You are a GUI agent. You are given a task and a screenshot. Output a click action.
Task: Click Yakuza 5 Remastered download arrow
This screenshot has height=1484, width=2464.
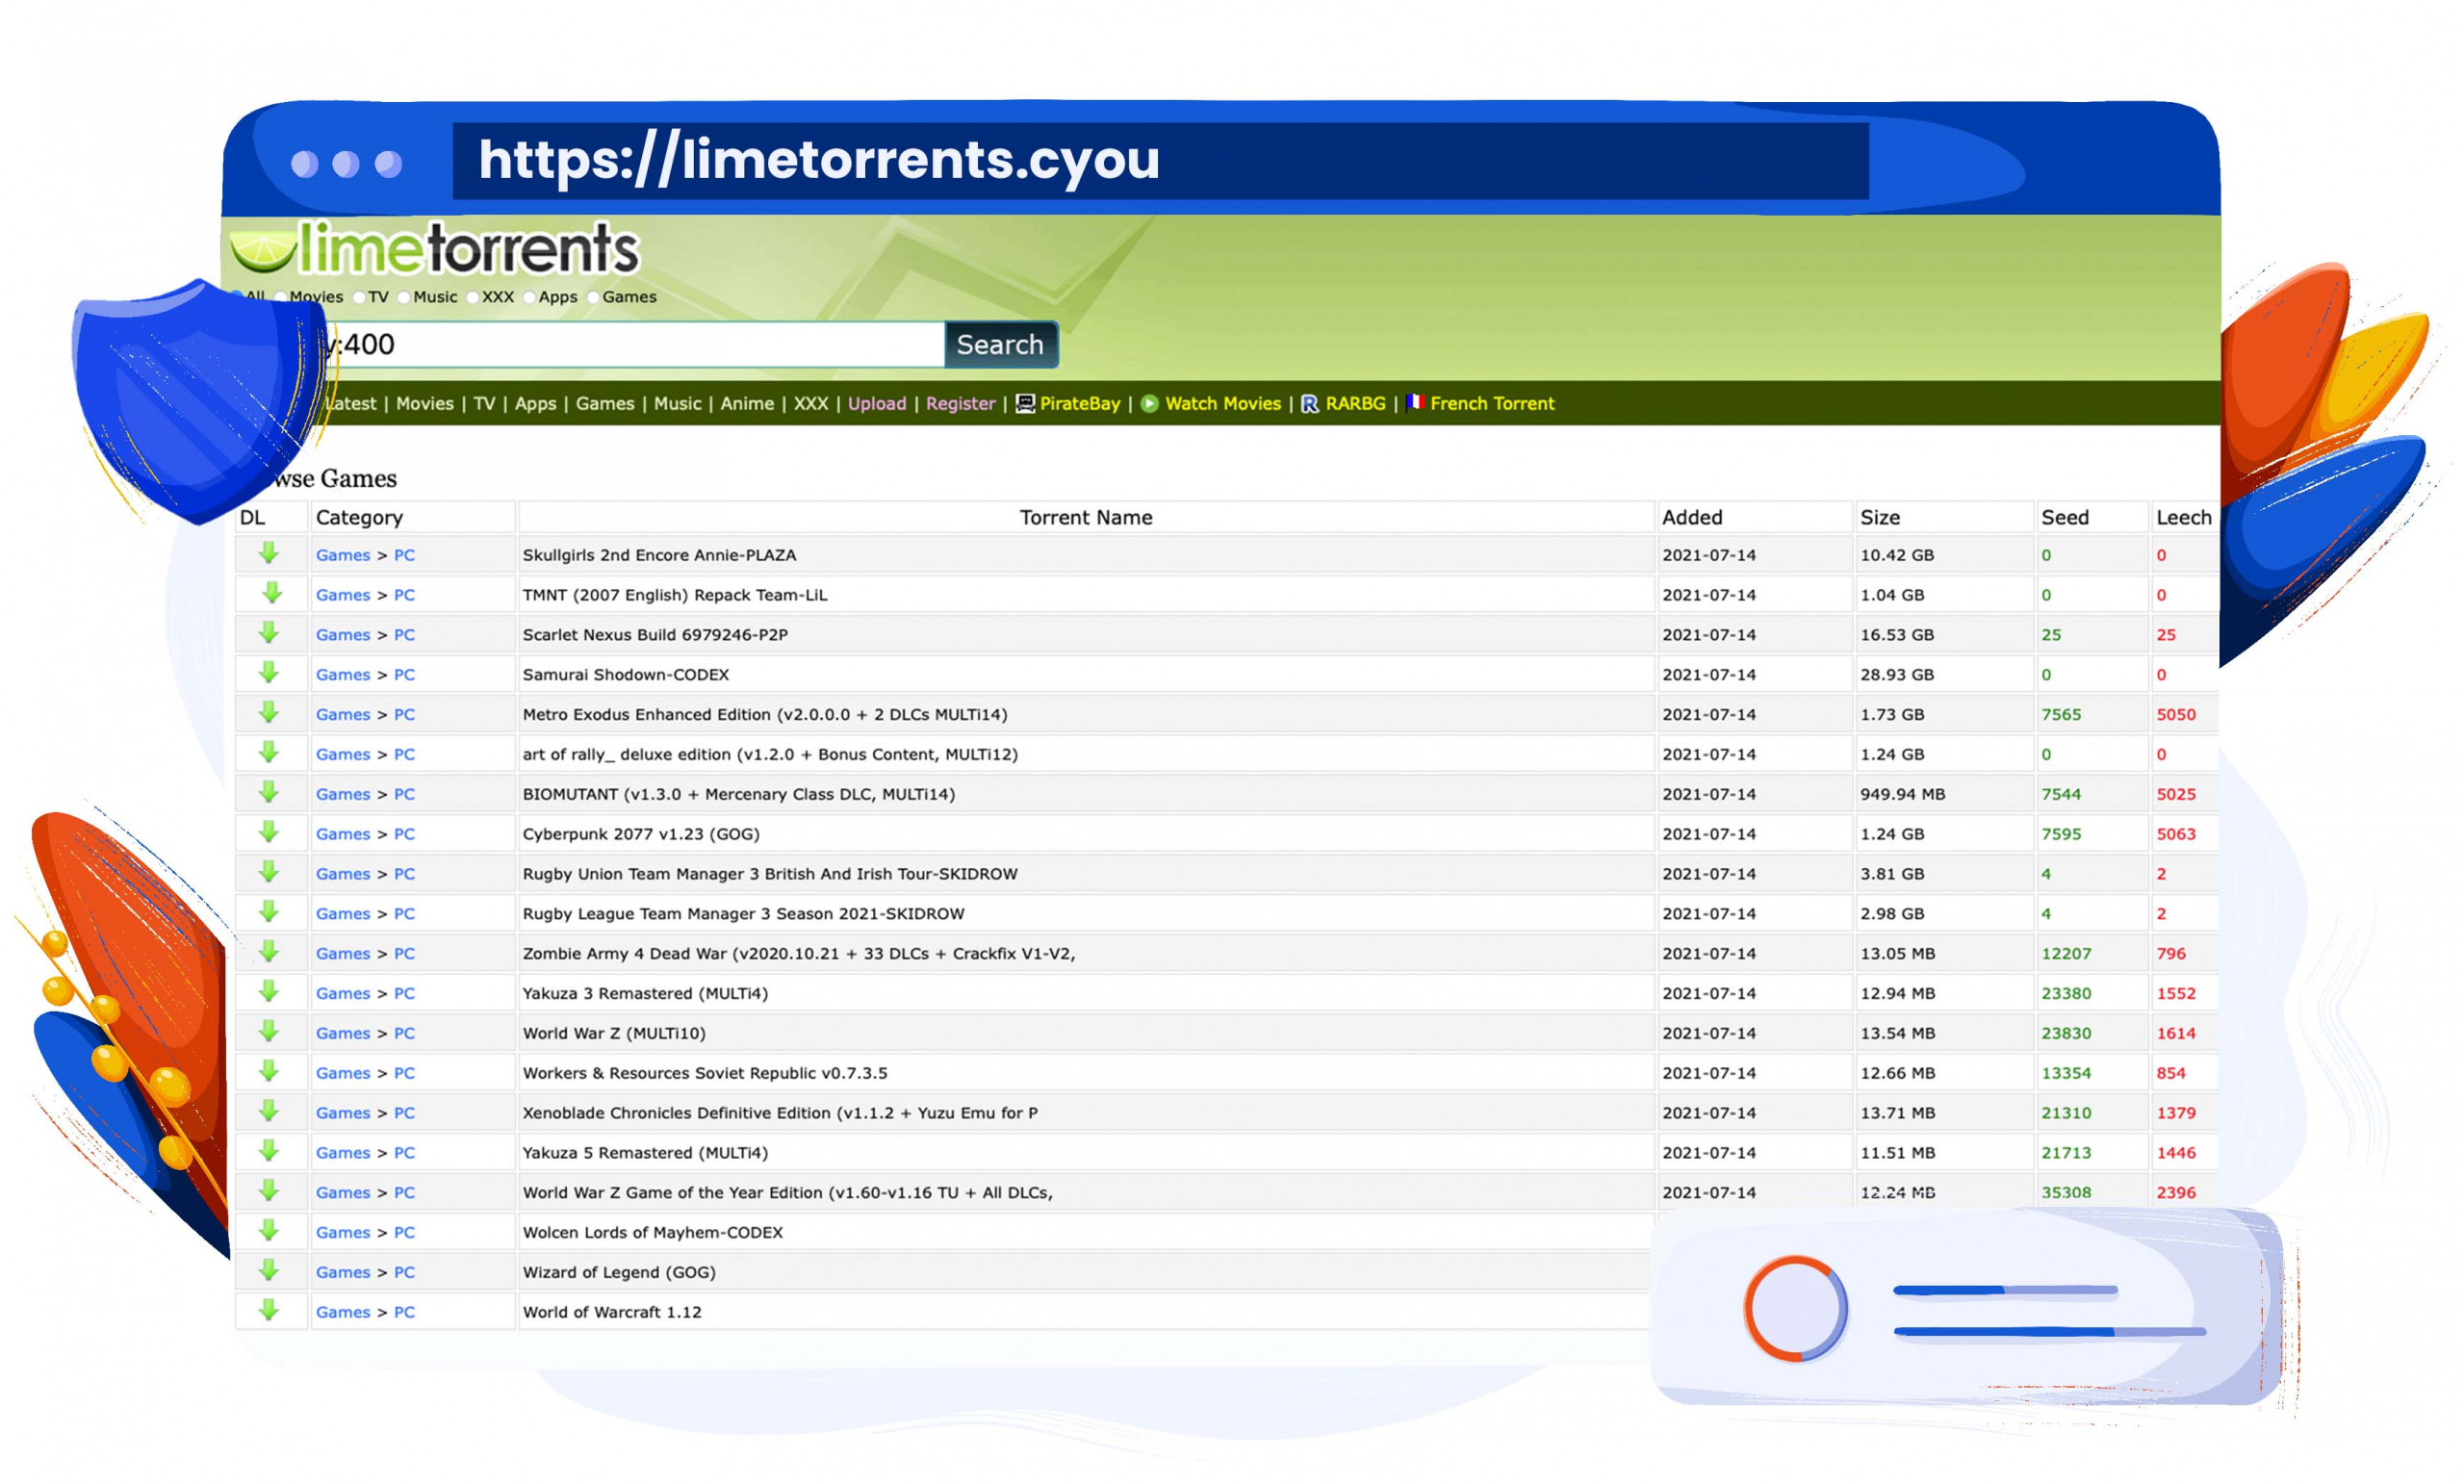pyautogui.click(x=268, y=1151)
